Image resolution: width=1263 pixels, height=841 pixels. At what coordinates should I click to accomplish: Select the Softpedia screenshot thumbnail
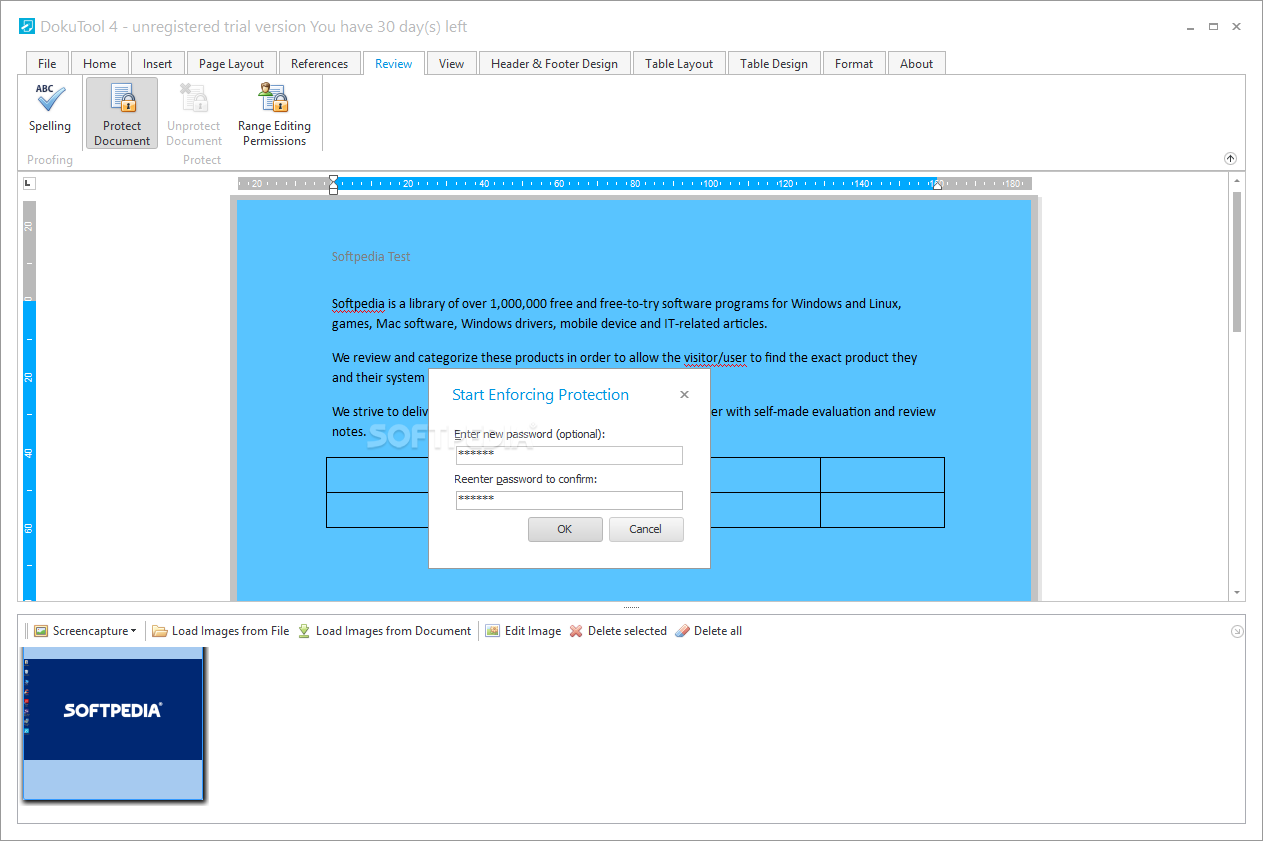coord(113,724)
